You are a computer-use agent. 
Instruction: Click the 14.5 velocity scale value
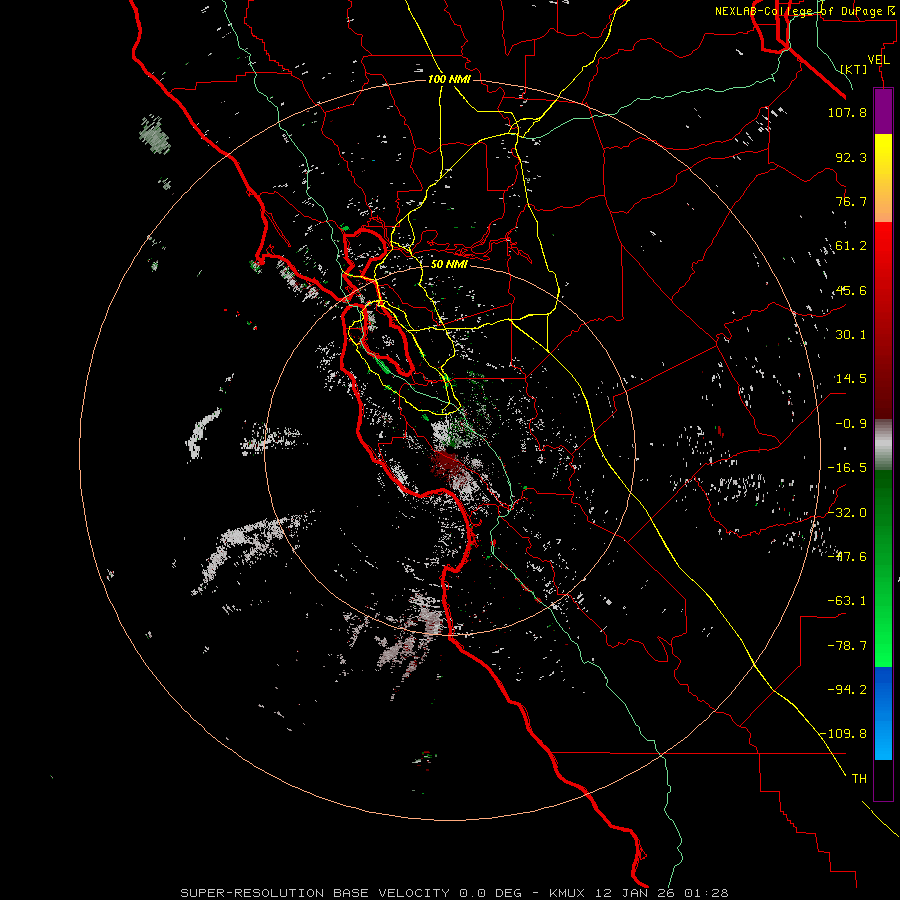pos(851,379)
